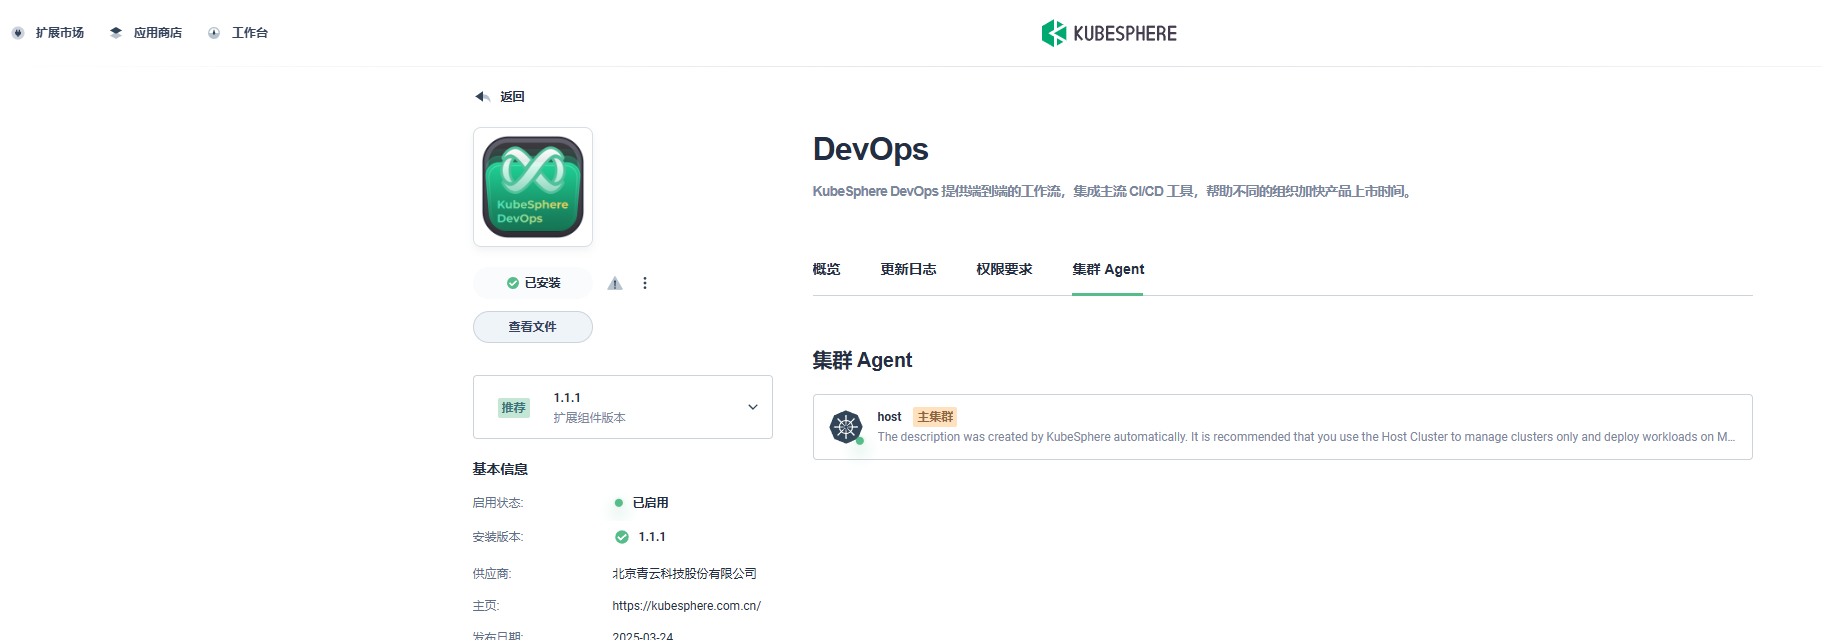The image size is (1822, 640).
Task: Click the 北京青云科技股份有限公司 provider text
Action: tap(685, 574)
